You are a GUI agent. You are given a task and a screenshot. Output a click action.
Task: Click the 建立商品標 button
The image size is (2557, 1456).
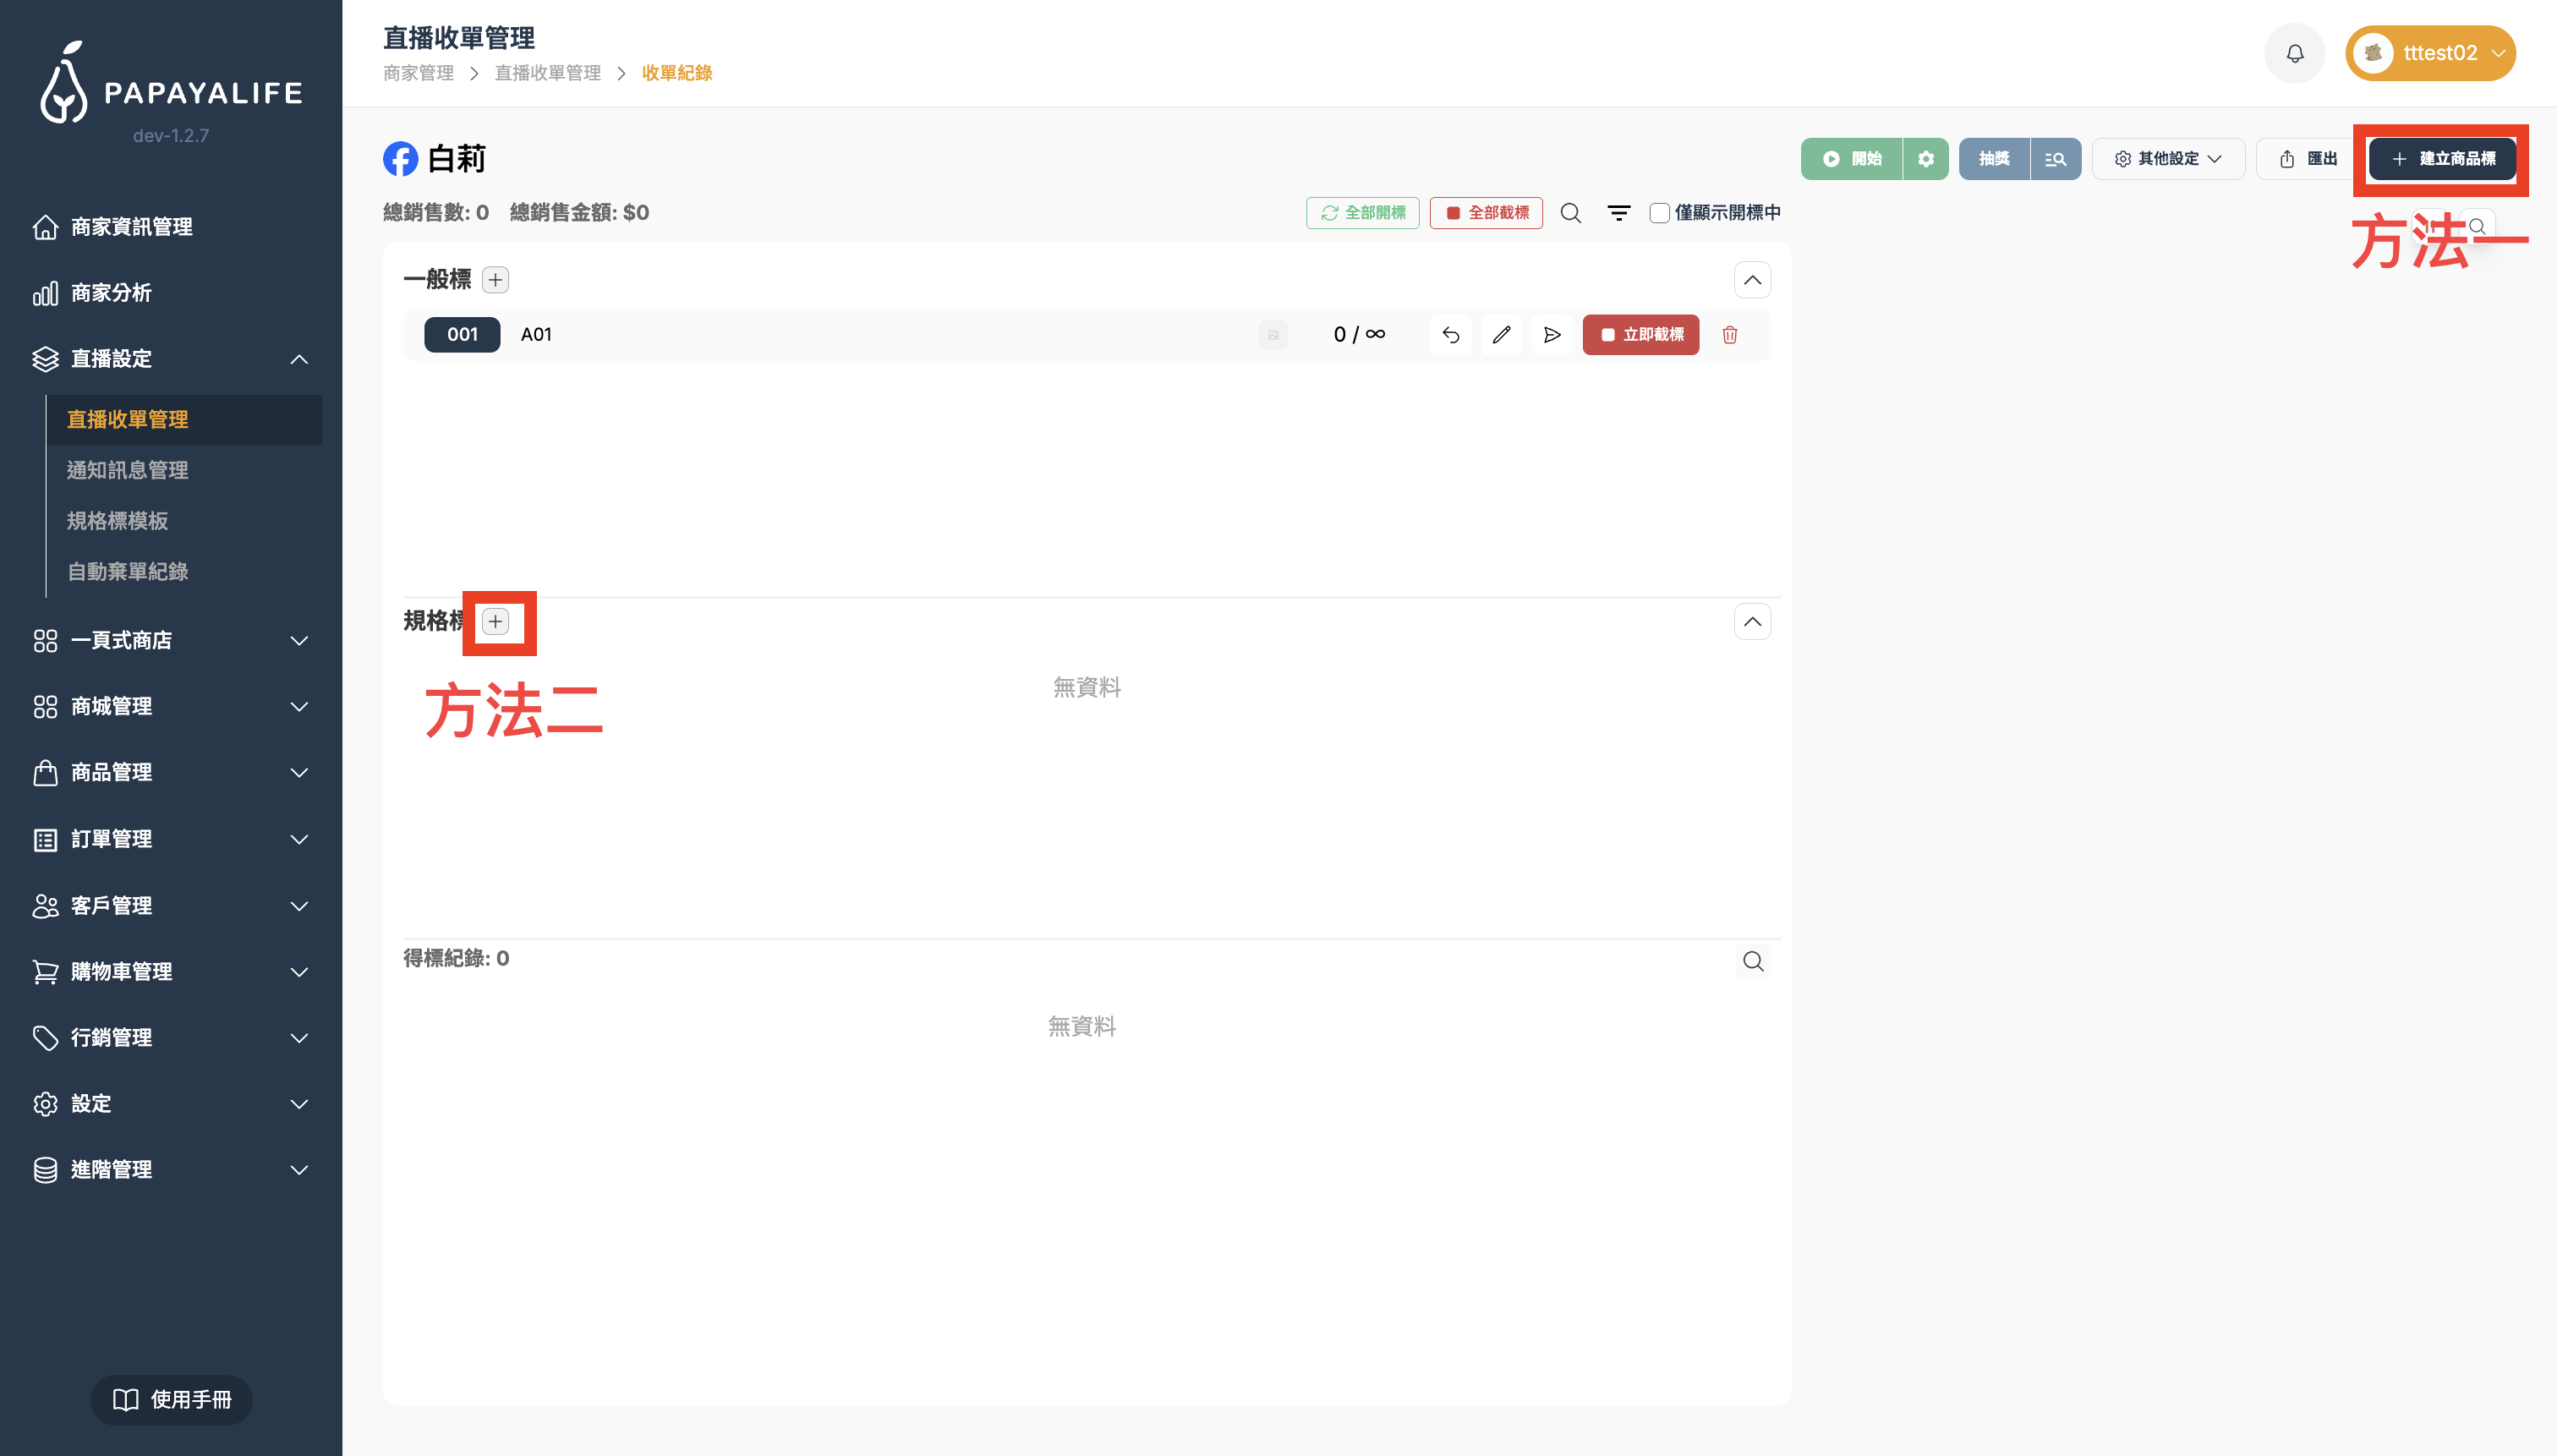click(2442, 159)
